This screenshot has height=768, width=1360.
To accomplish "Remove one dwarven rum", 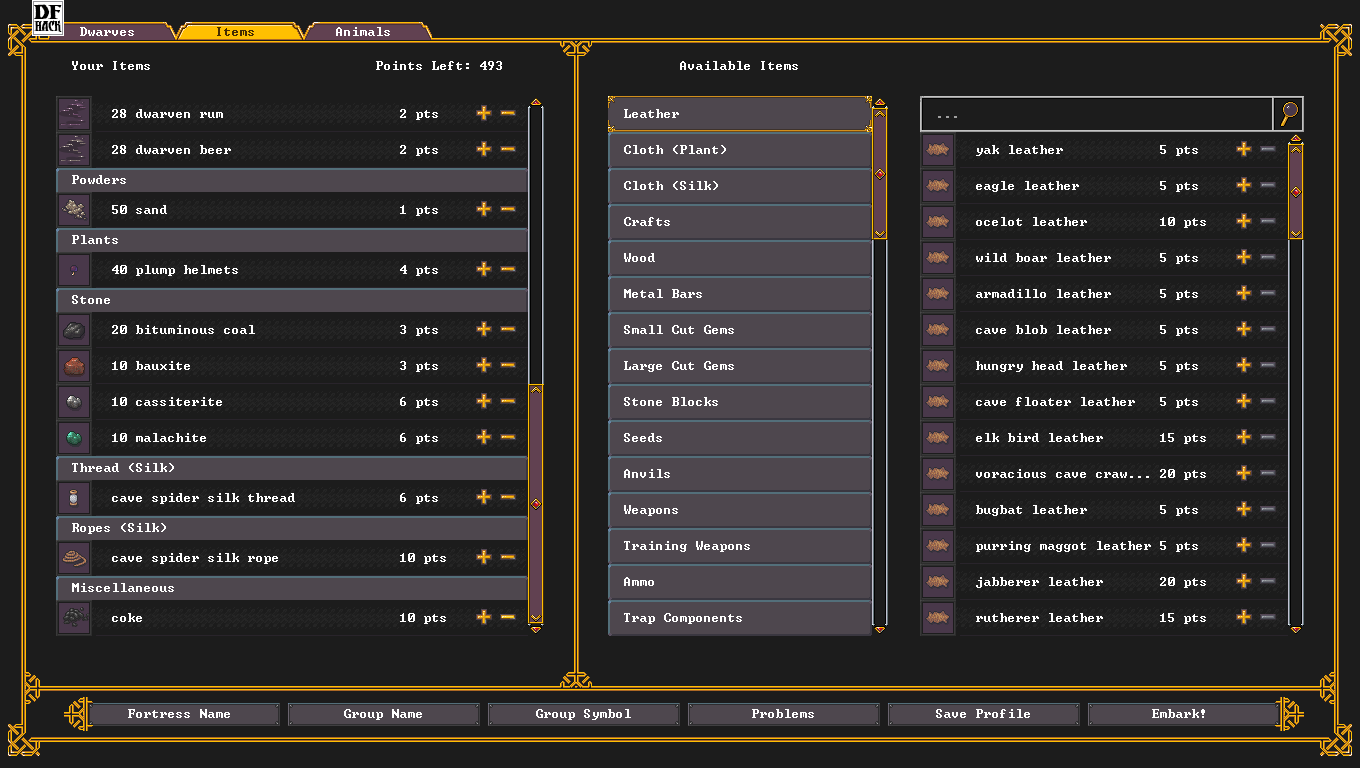I will pos(508,113).
